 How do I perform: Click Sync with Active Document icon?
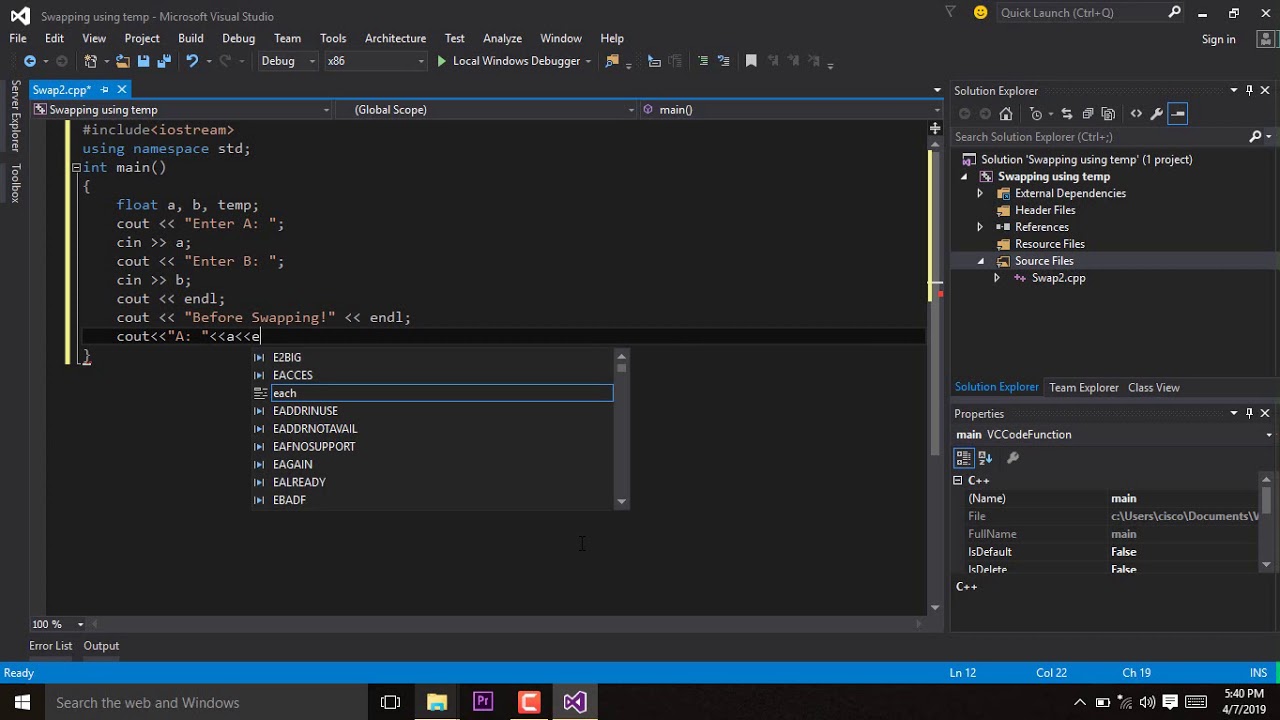coord(1067,114)
